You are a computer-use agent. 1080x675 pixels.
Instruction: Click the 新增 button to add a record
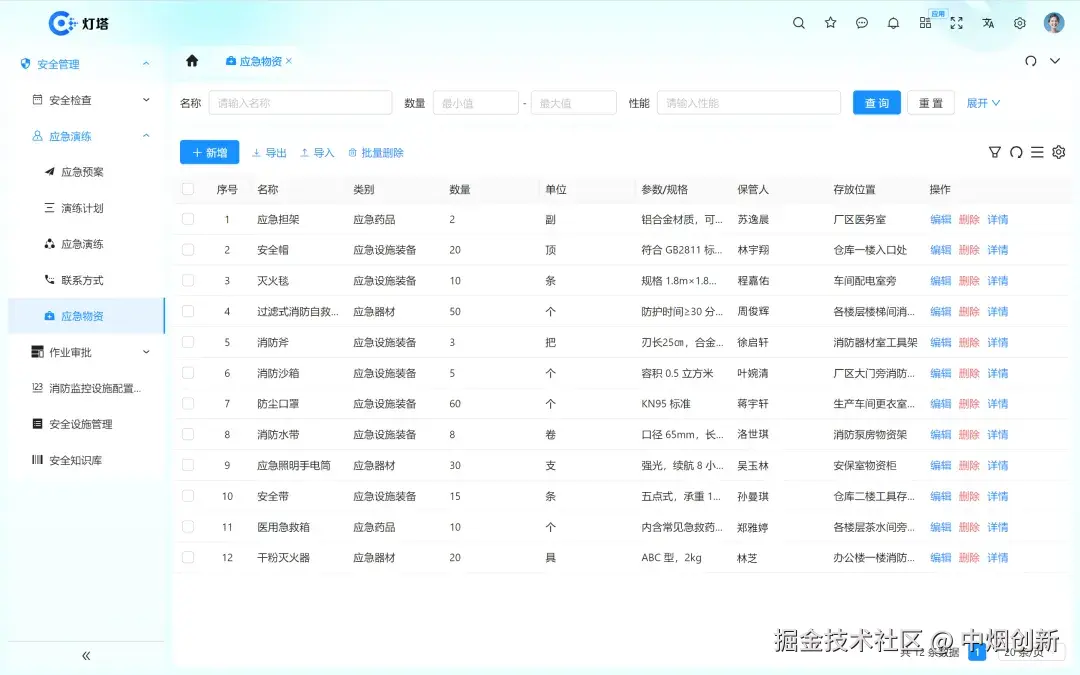(209, 152)
